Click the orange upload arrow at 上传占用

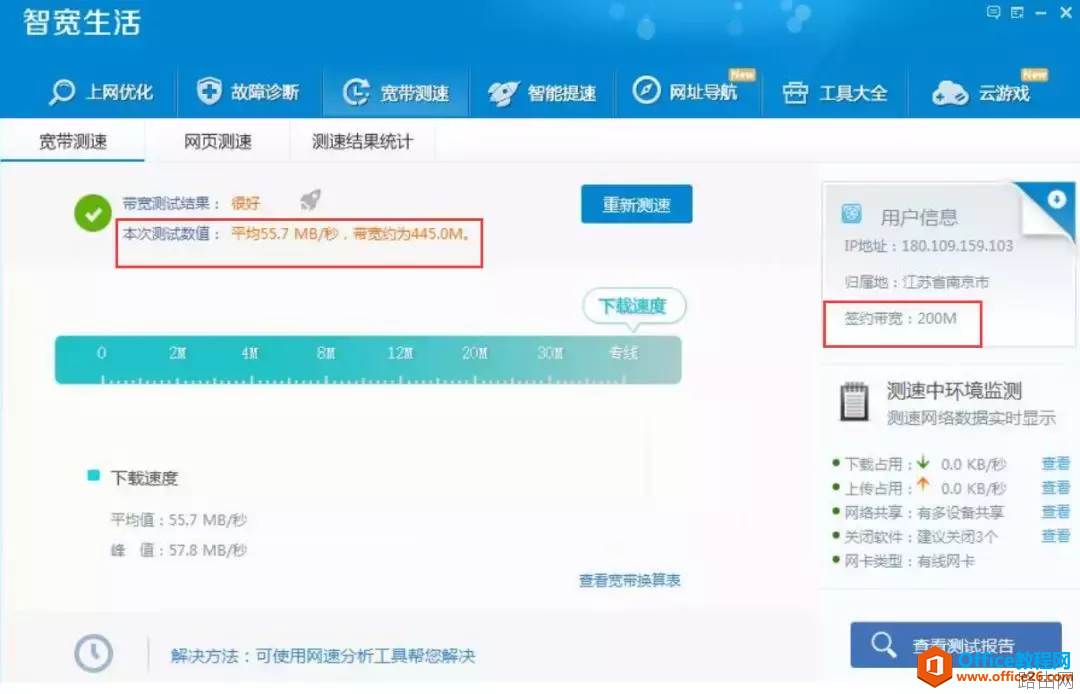point(923,485)
